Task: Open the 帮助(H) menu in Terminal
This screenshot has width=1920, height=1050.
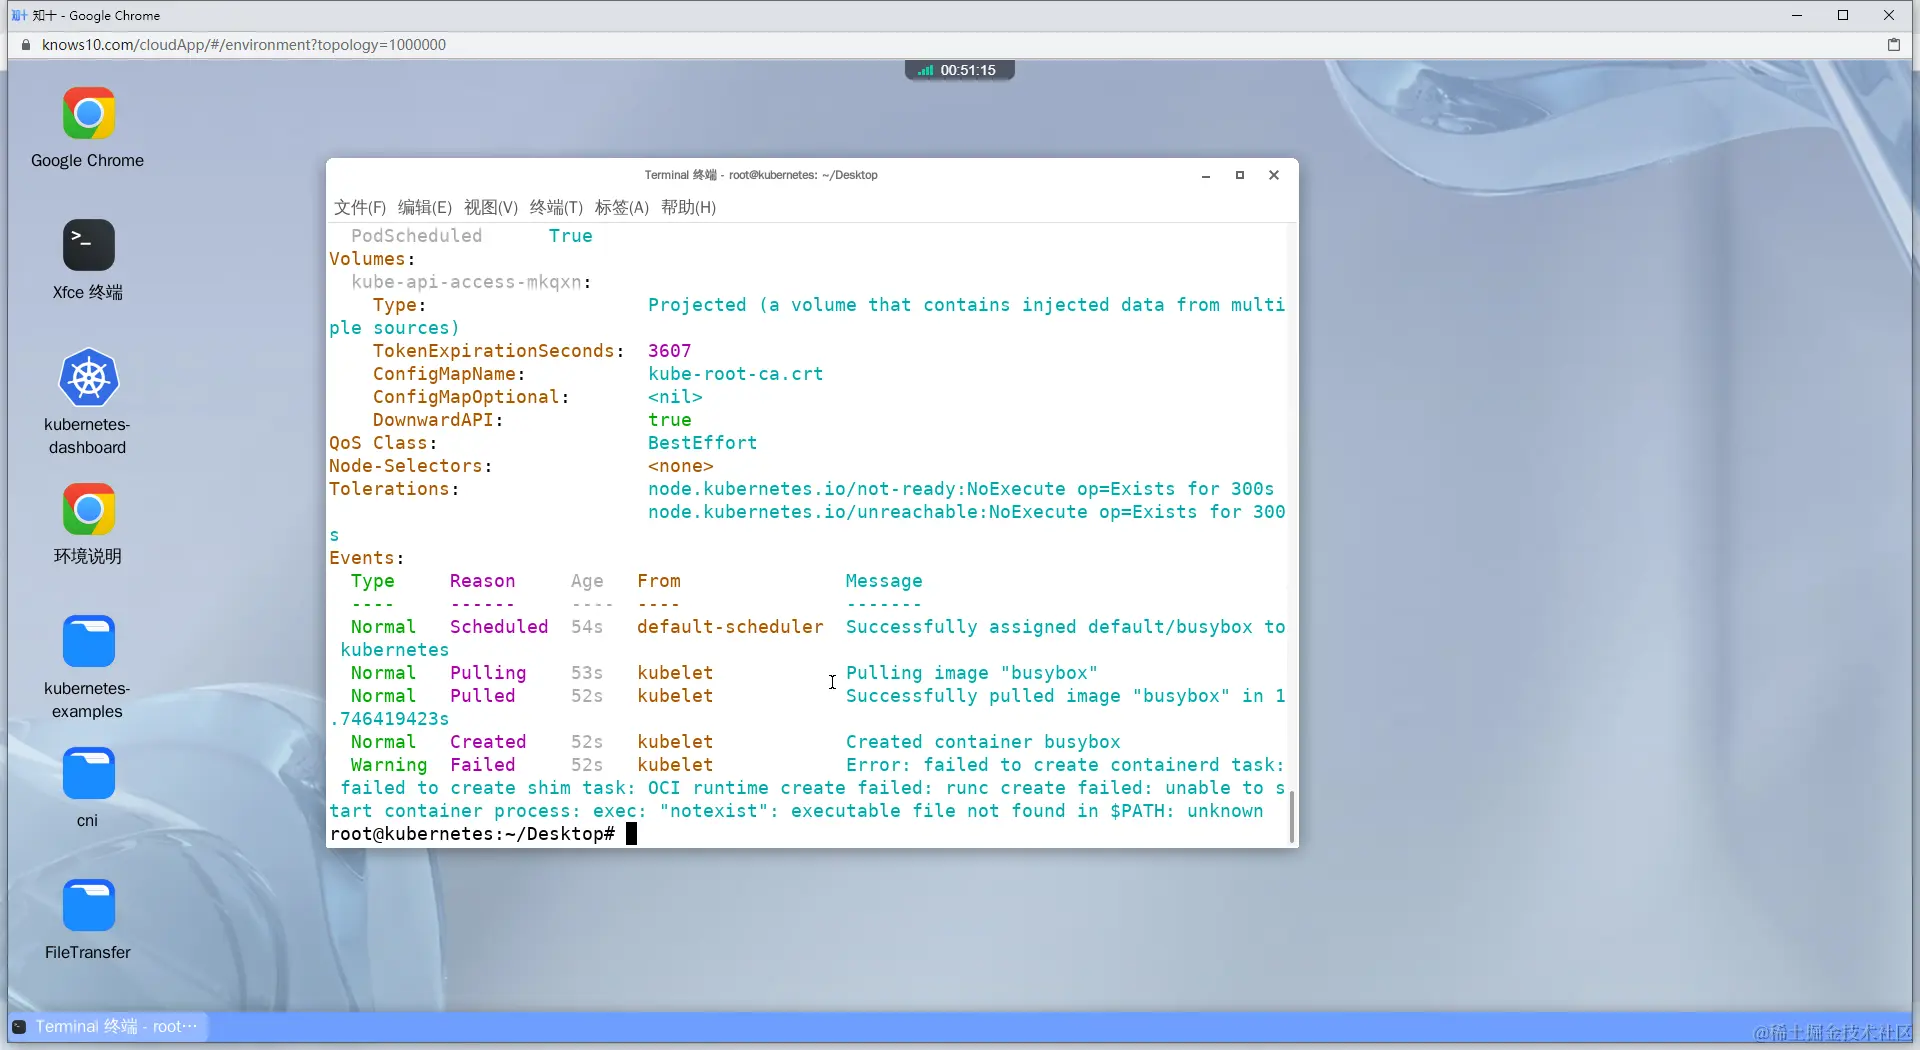Action: [x=689, y=207]
